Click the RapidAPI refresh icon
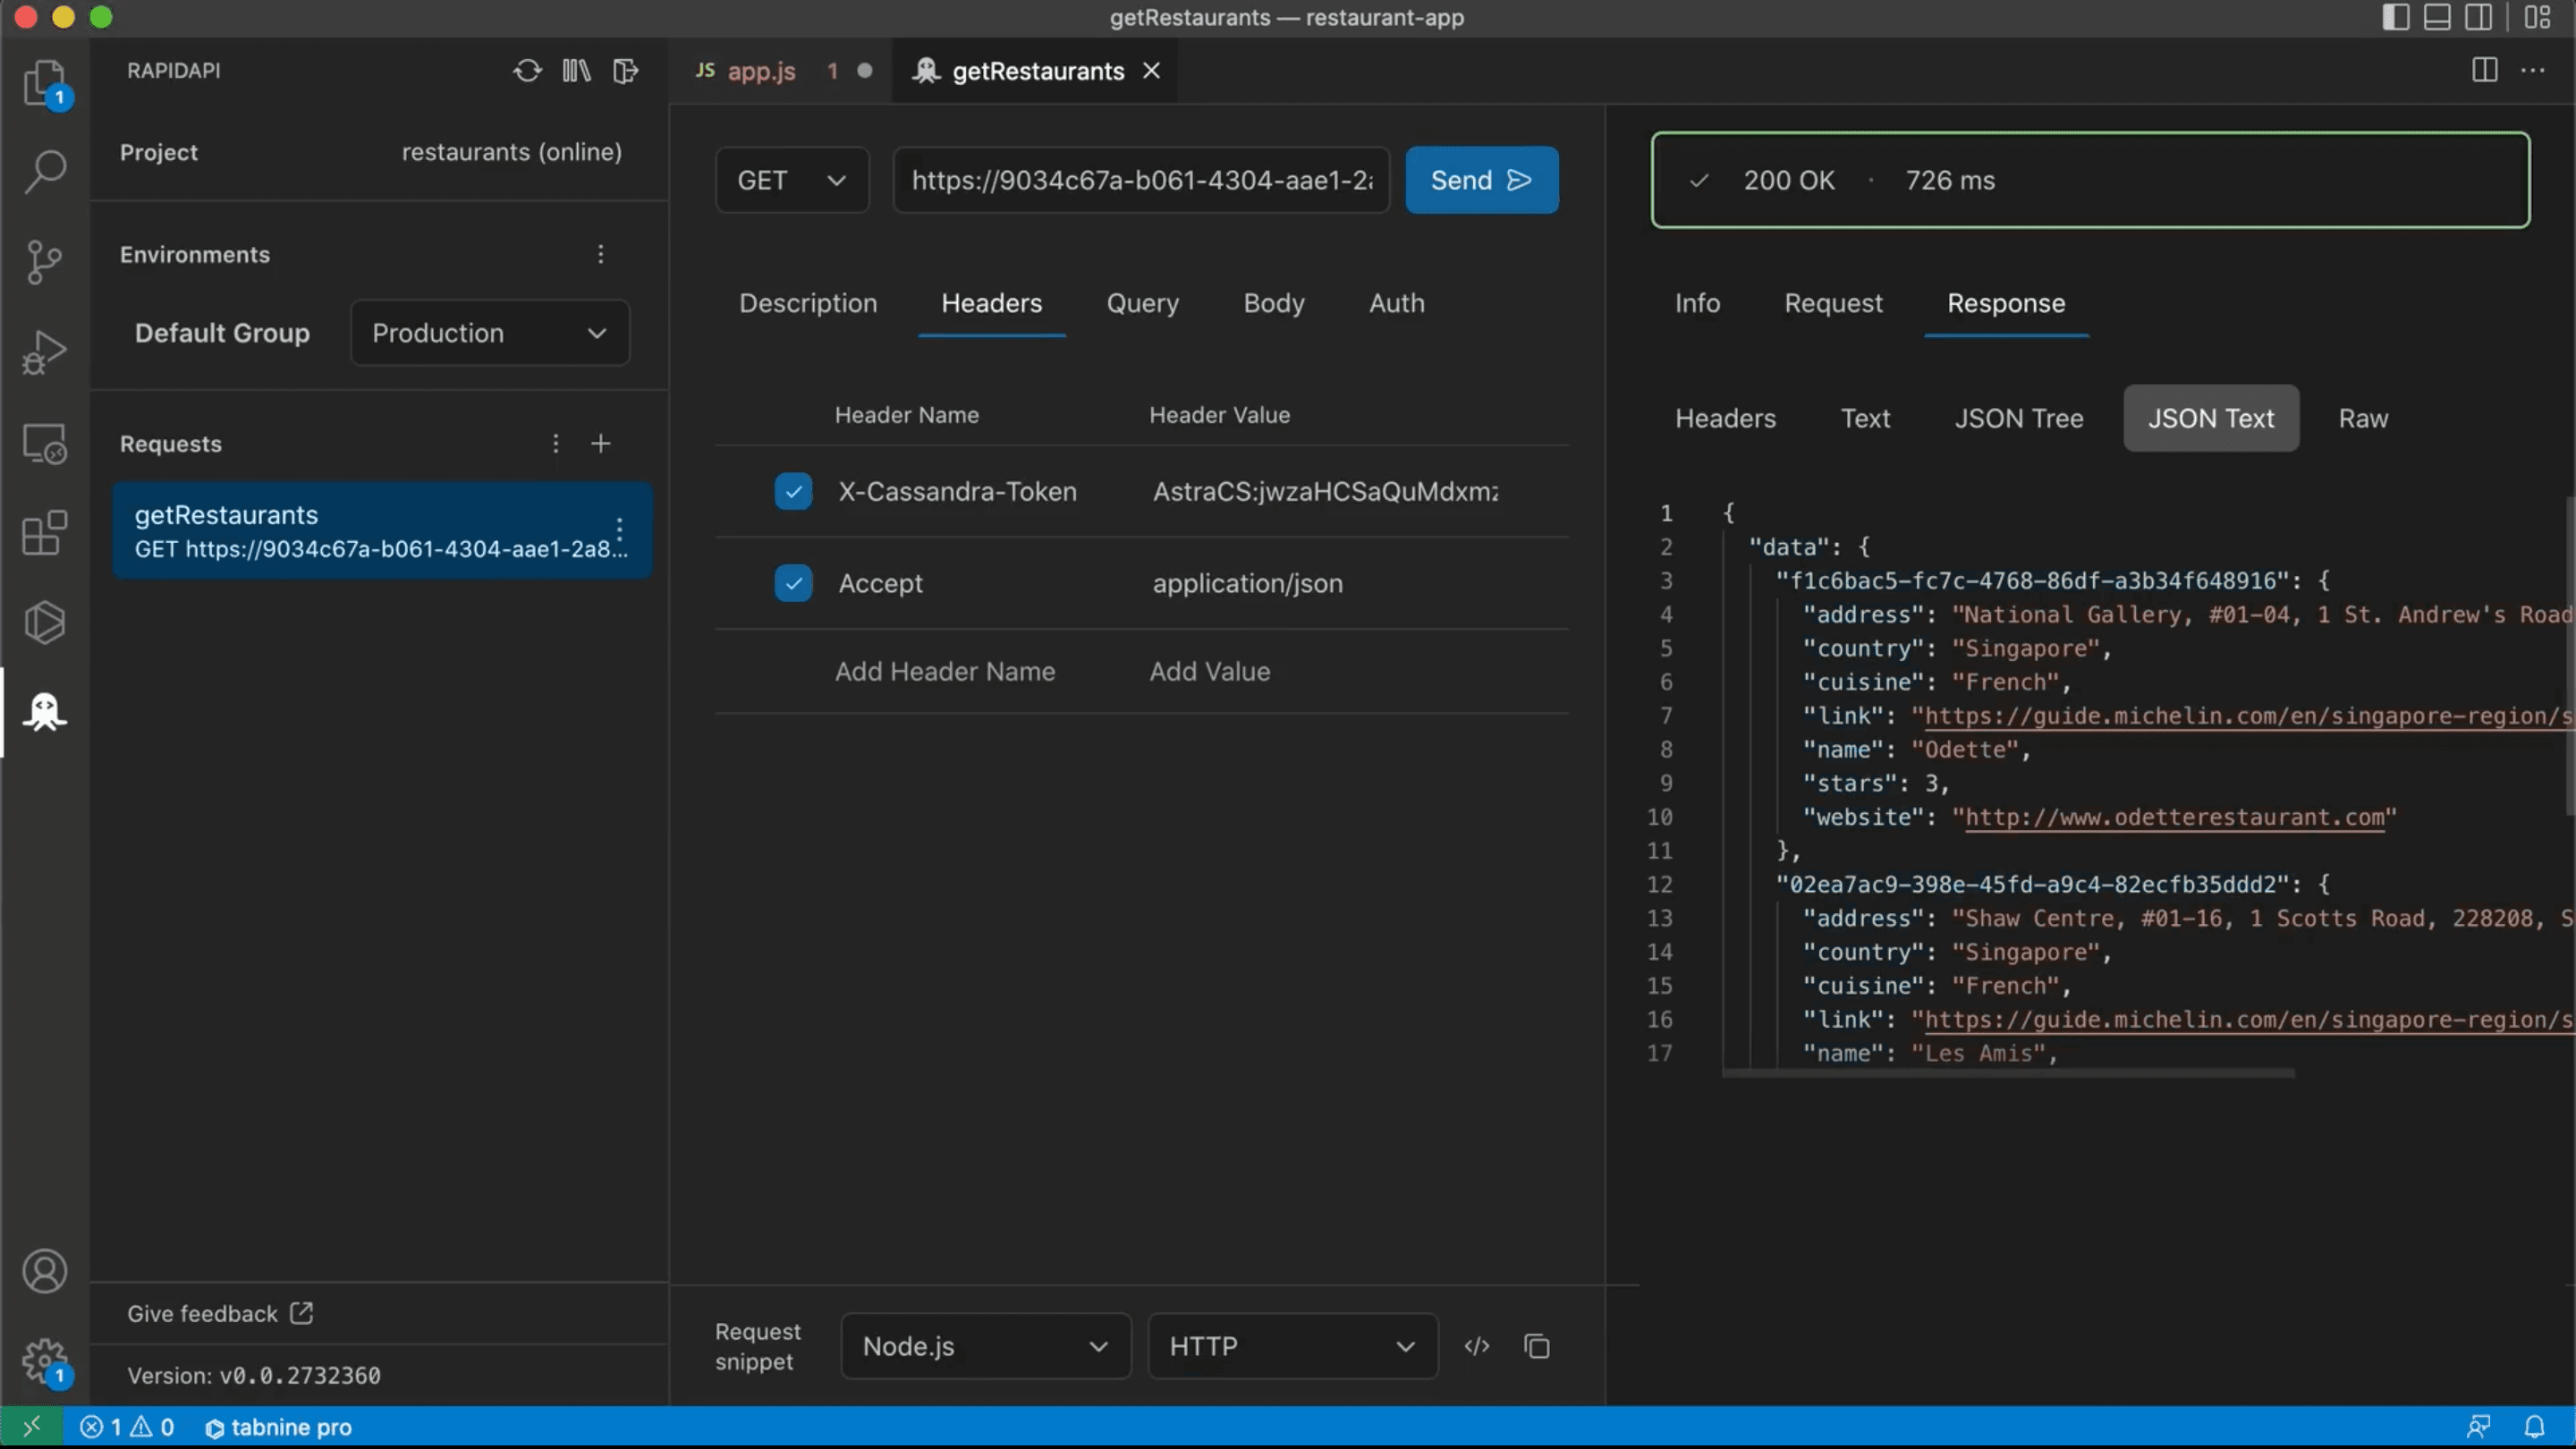The width and height of the screenshot is (2576, 1449). point(527,71)
